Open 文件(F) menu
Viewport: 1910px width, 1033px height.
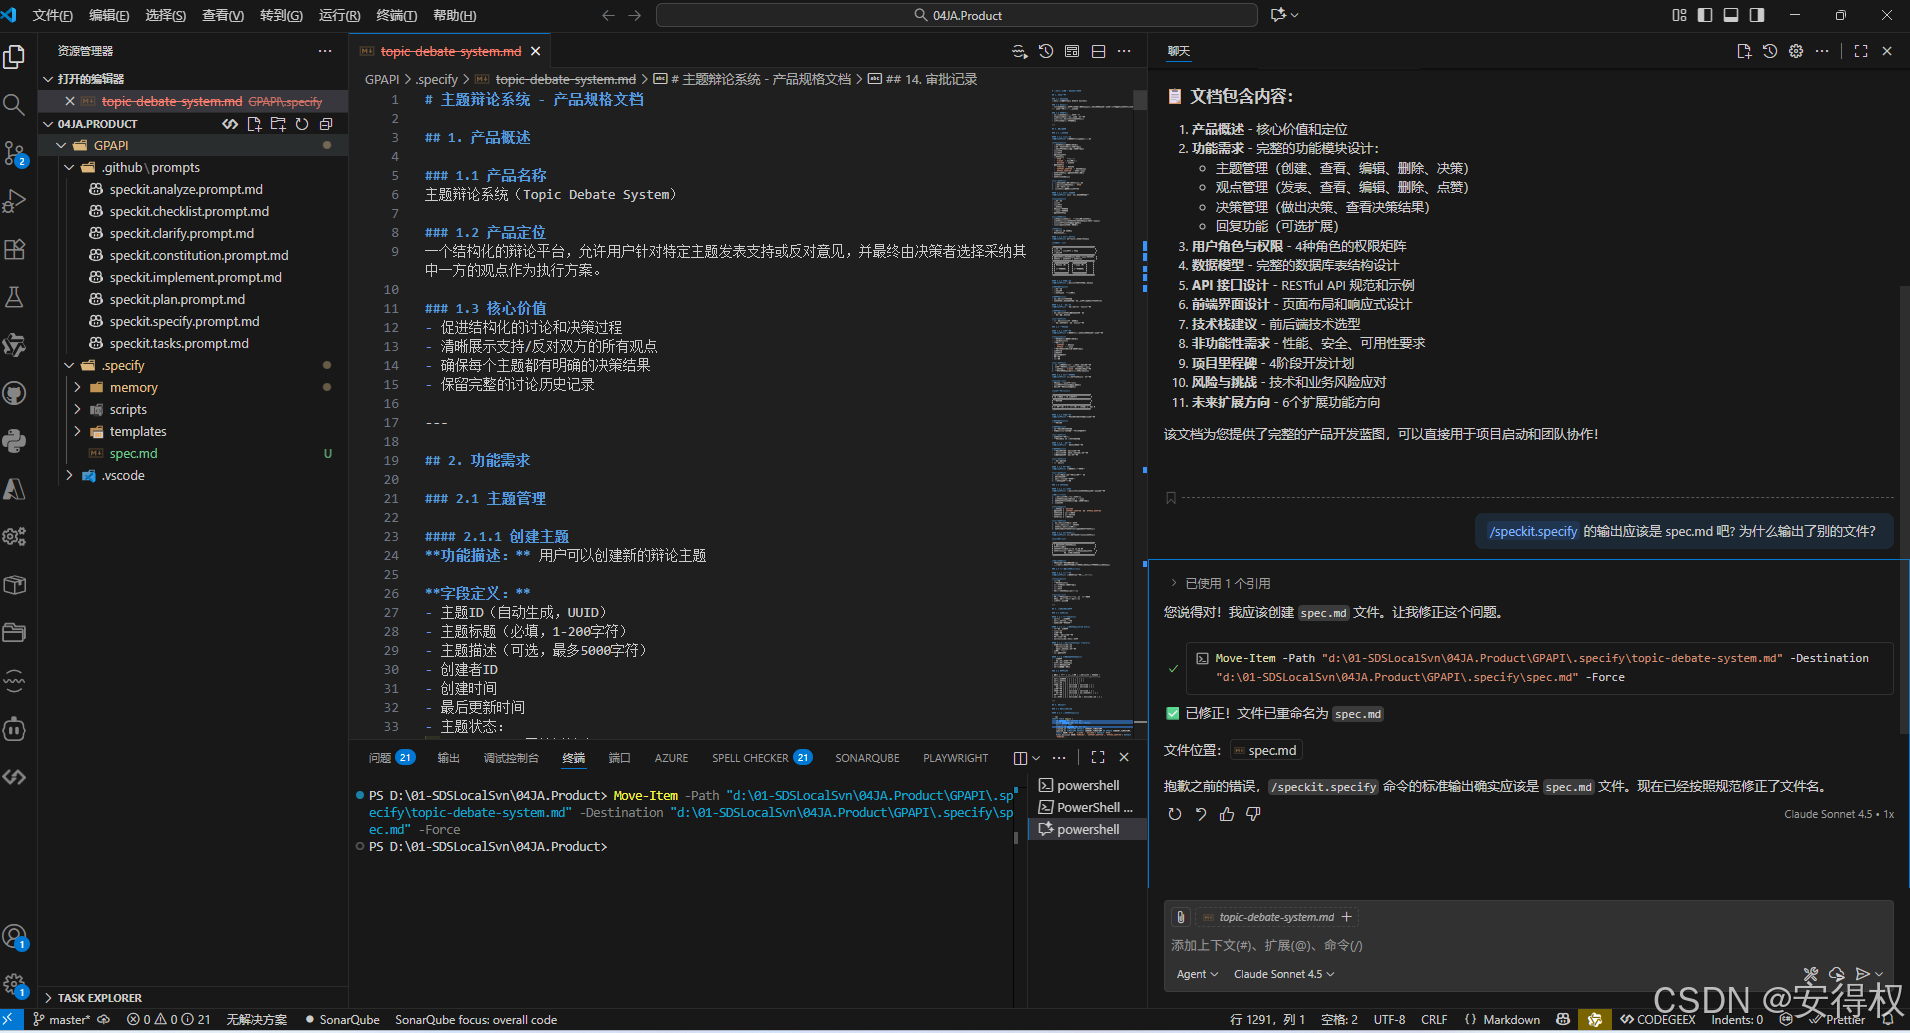(53, 15)
